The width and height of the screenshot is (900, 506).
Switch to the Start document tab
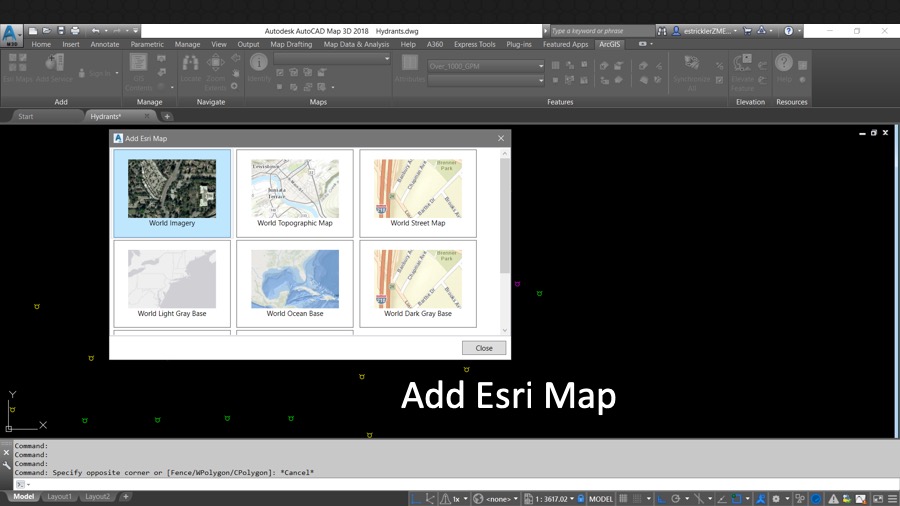tap(26, 116)
